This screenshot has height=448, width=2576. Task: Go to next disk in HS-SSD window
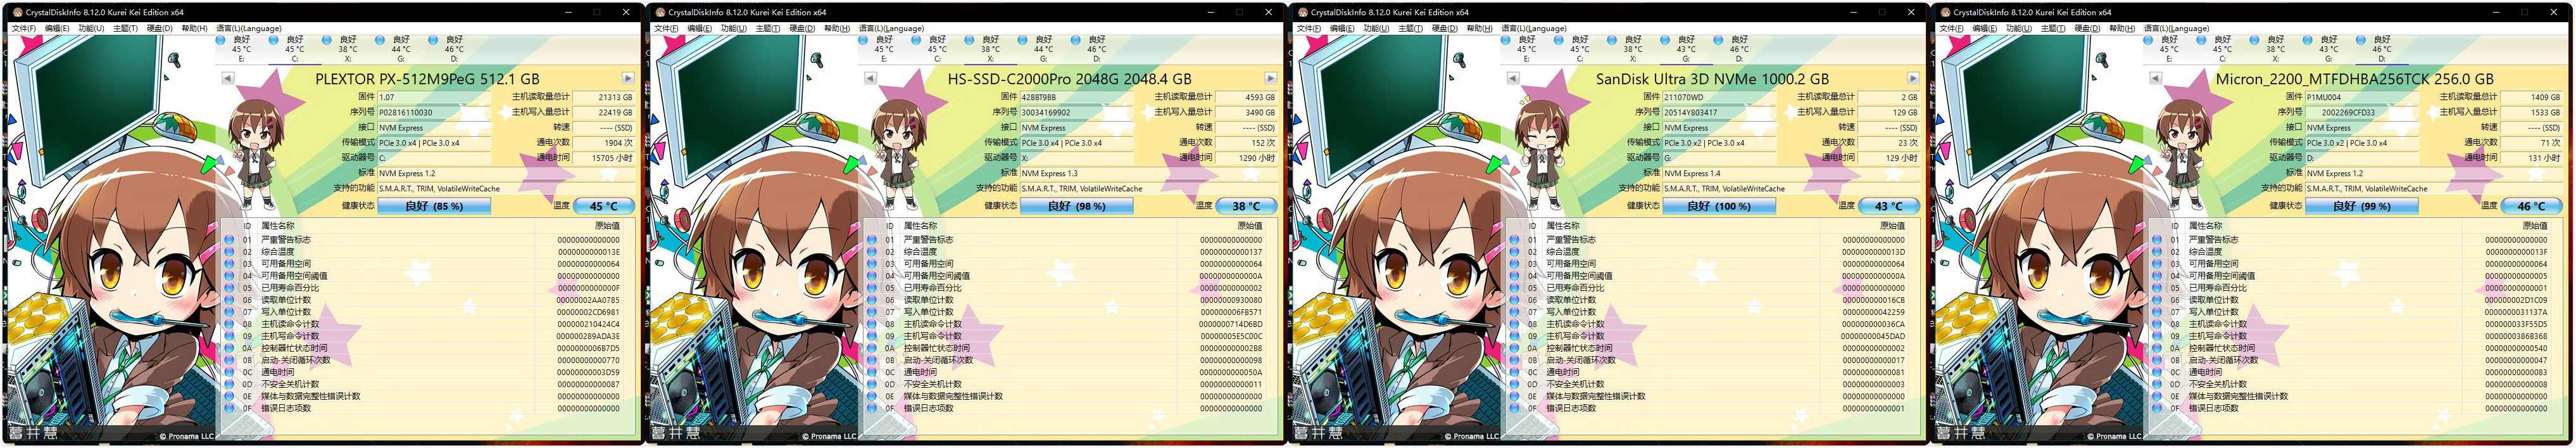[x=1271, y=78]
